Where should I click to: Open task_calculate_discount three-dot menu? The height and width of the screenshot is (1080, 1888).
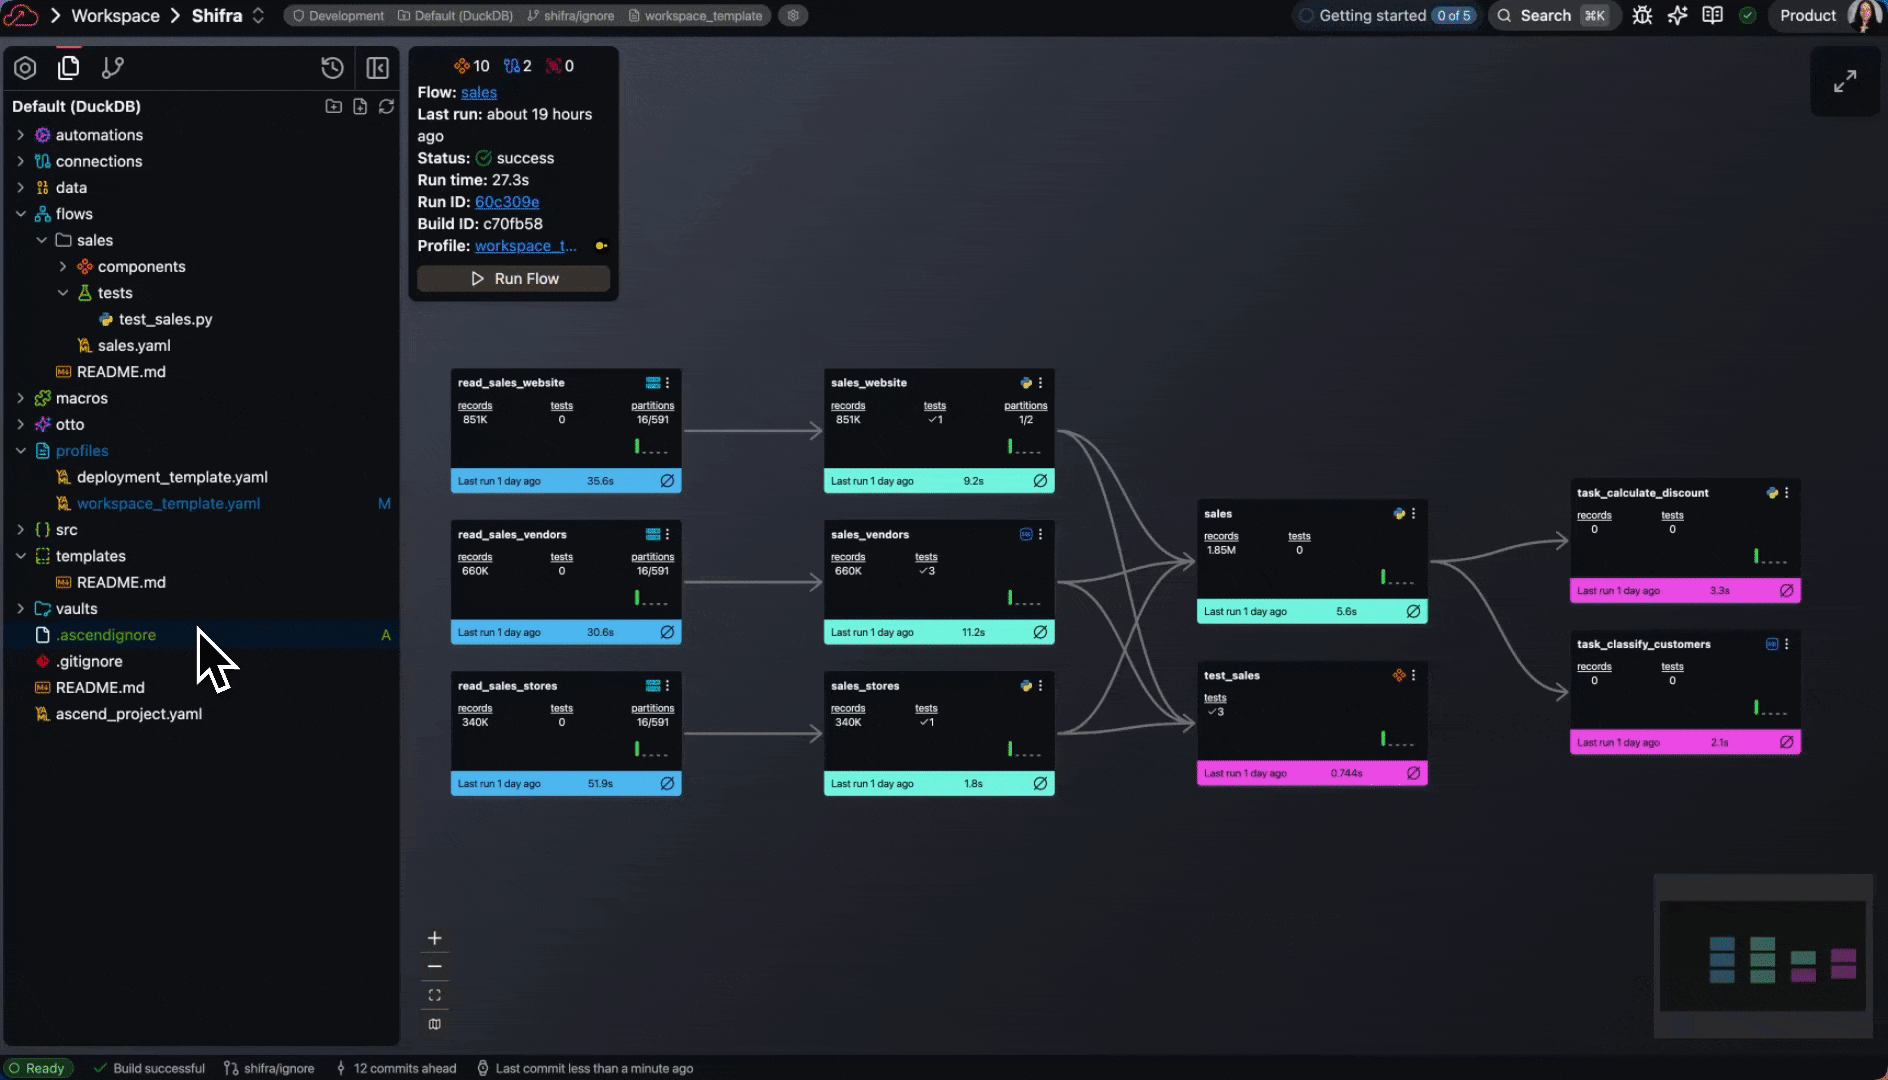pyautogui.click(x=1786, y=493)
